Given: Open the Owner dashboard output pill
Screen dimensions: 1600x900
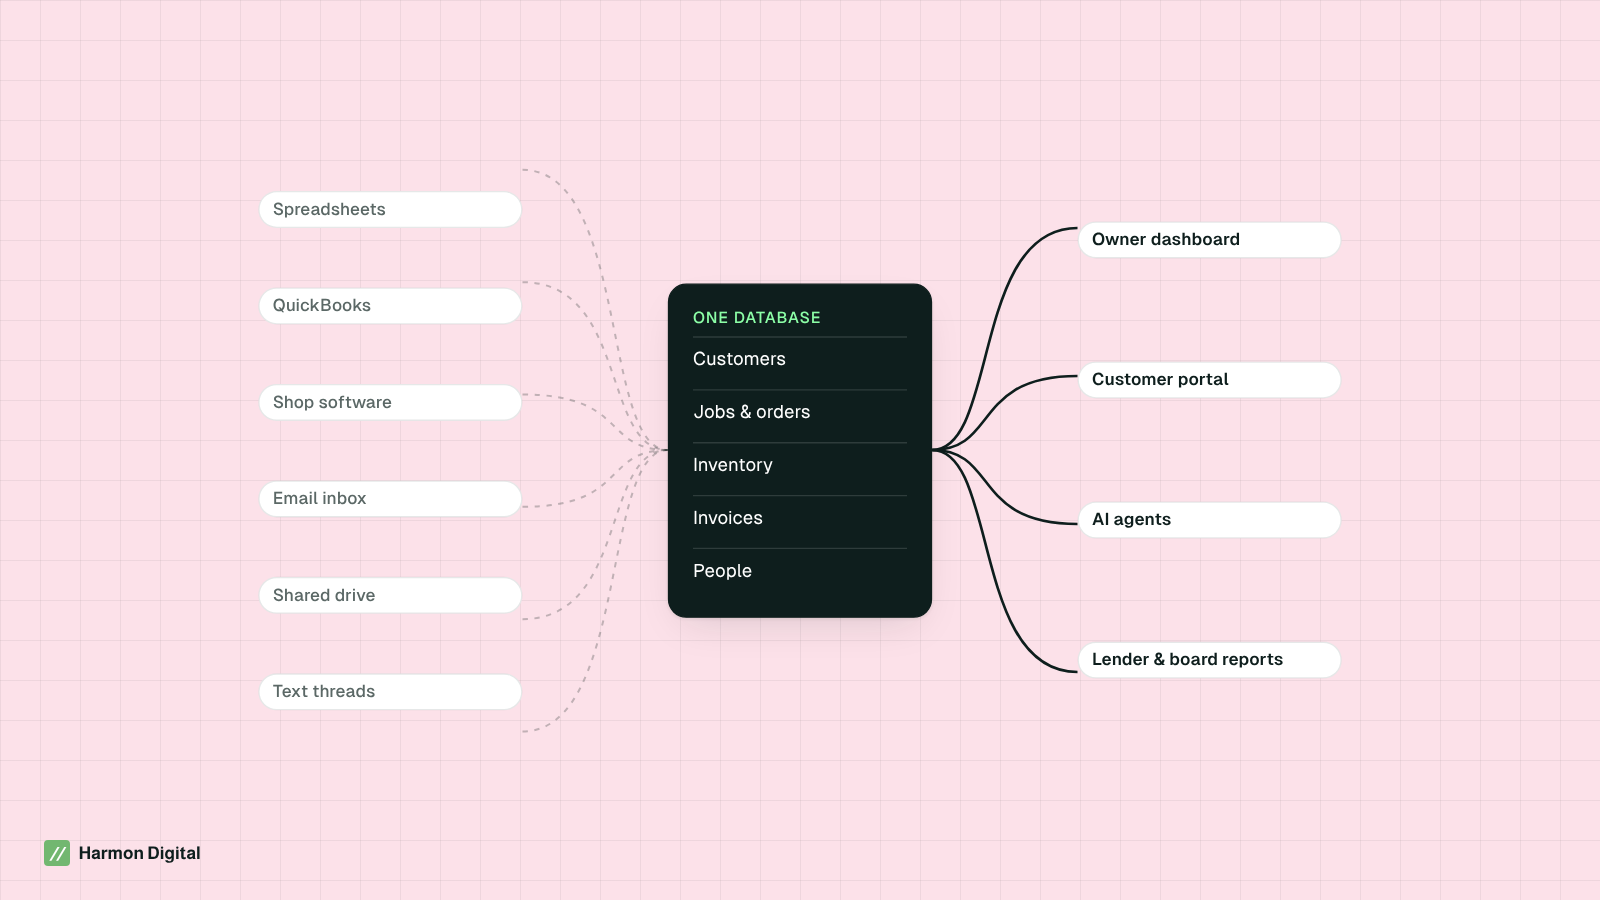Looking at the screenshot, I should pos(1209,240).
